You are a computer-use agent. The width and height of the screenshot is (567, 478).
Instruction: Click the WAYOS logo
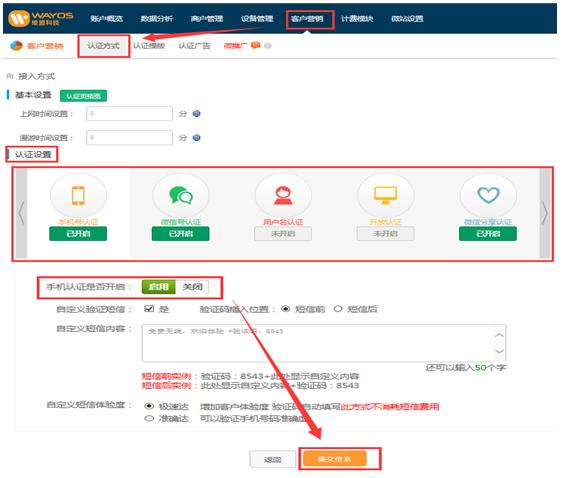coord(40,18)
